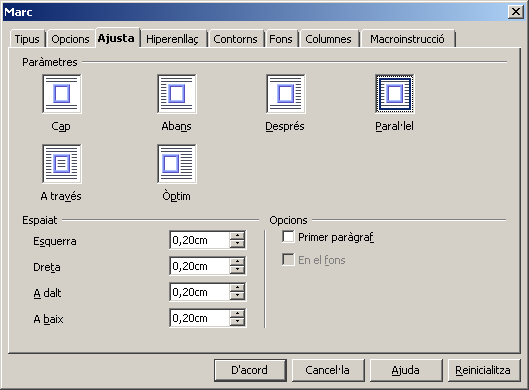Increase A dalt spacing with up arrow

coord(238,288)
